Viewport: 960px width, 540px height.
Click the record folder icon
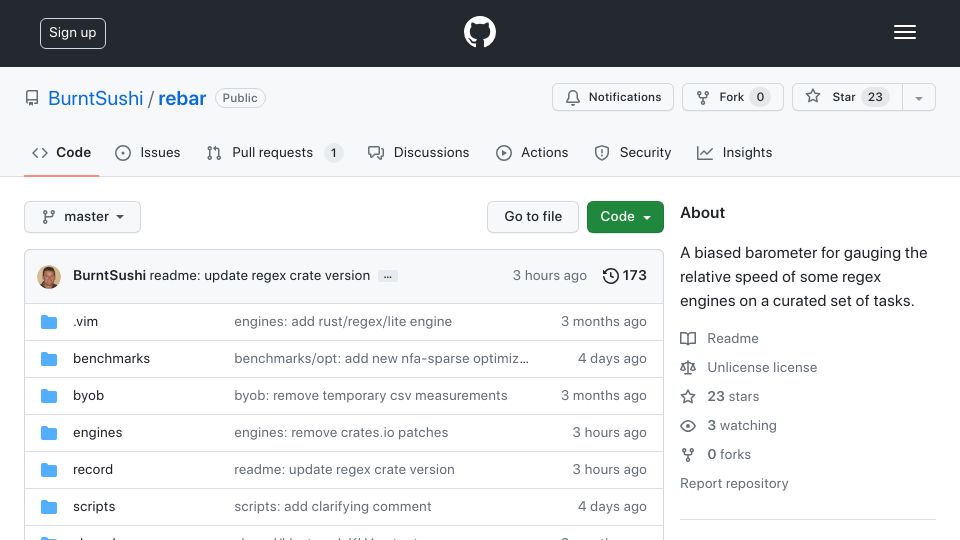[x=49, y=470]
